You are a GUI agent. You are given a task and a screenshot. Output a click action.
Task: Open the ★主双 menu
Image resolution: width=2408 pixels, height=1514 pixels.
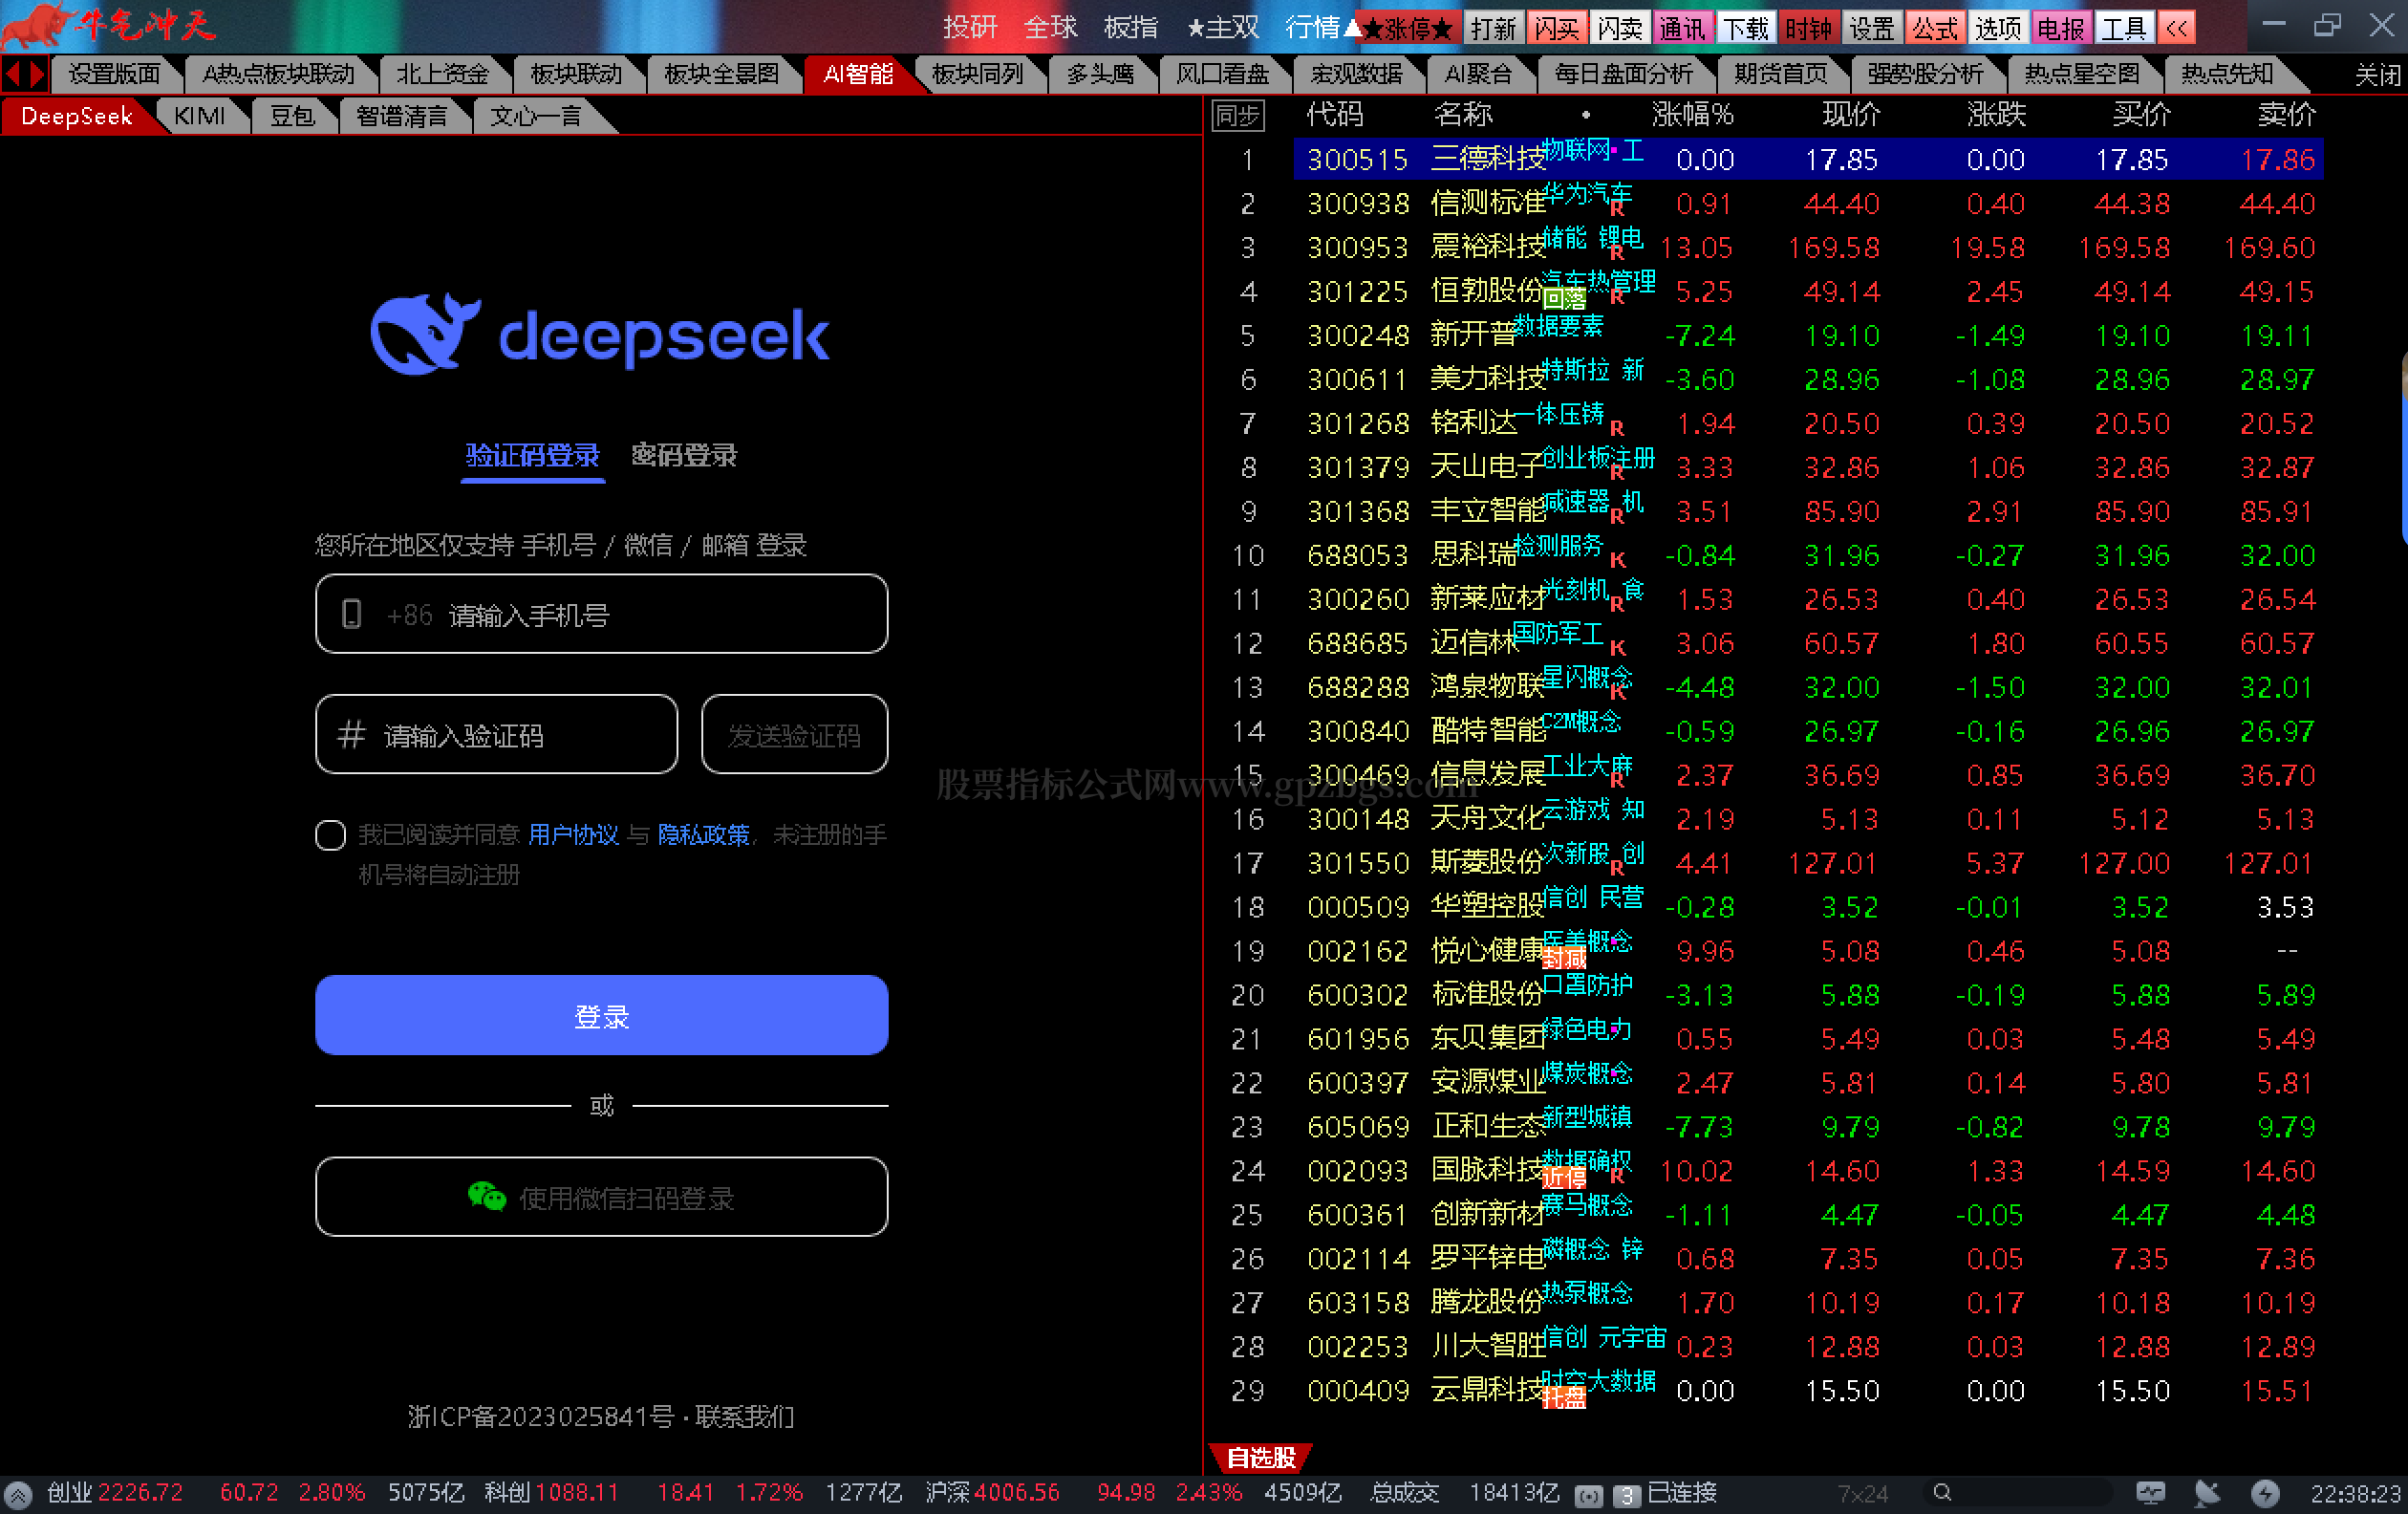pos(1222,28)
